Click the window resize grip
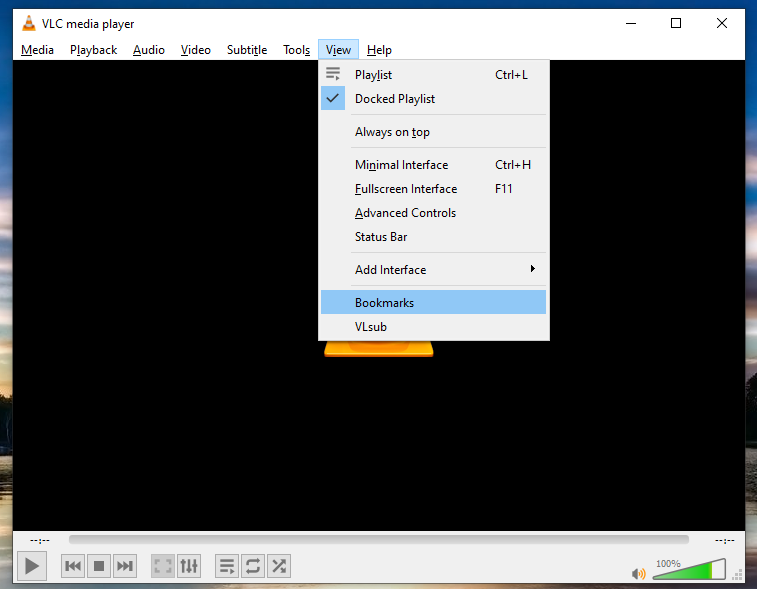 (x=738, y=575)
